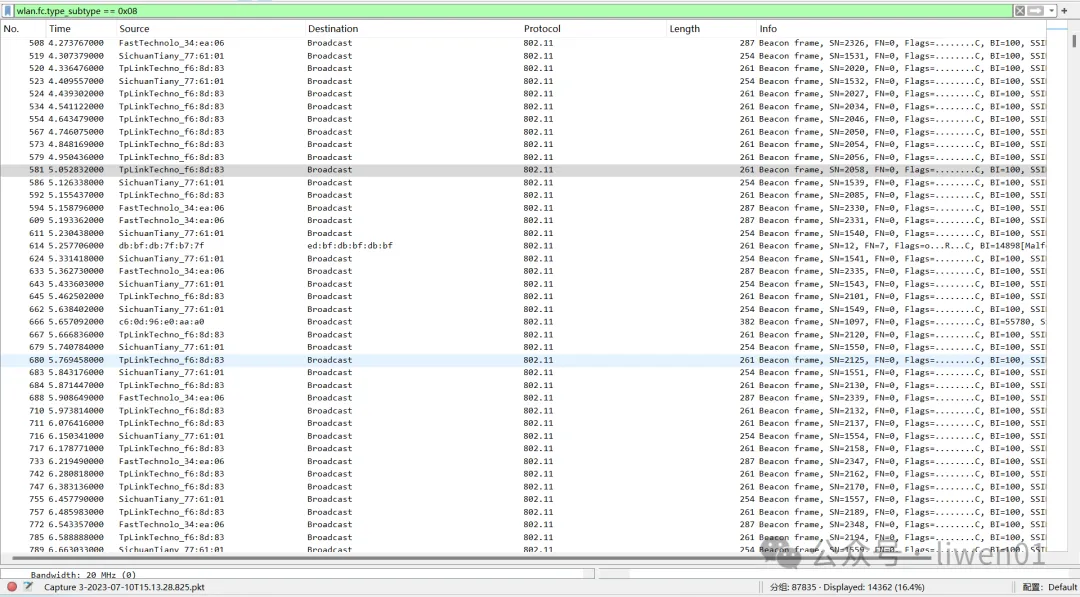
Task: Select packet number 747 row
Action: (x=523, y=486)
